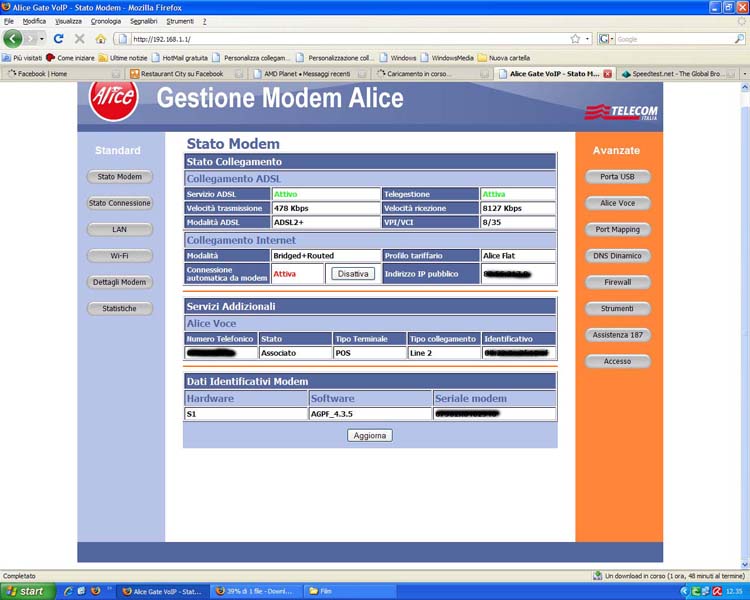Switch to the AMD Planet tab
Image resolution: width=750 pixels, height=600 pixels.
click(310, 74)
